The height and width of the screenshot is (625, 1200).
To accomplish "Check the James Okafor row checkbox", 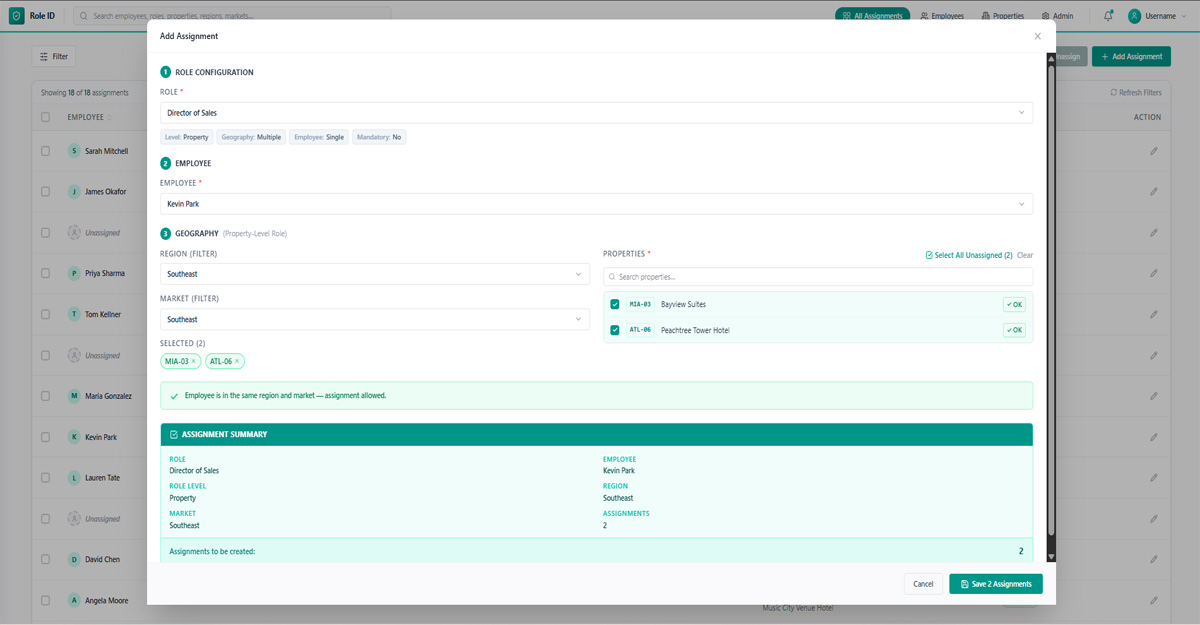I will (x=45, y=192).
